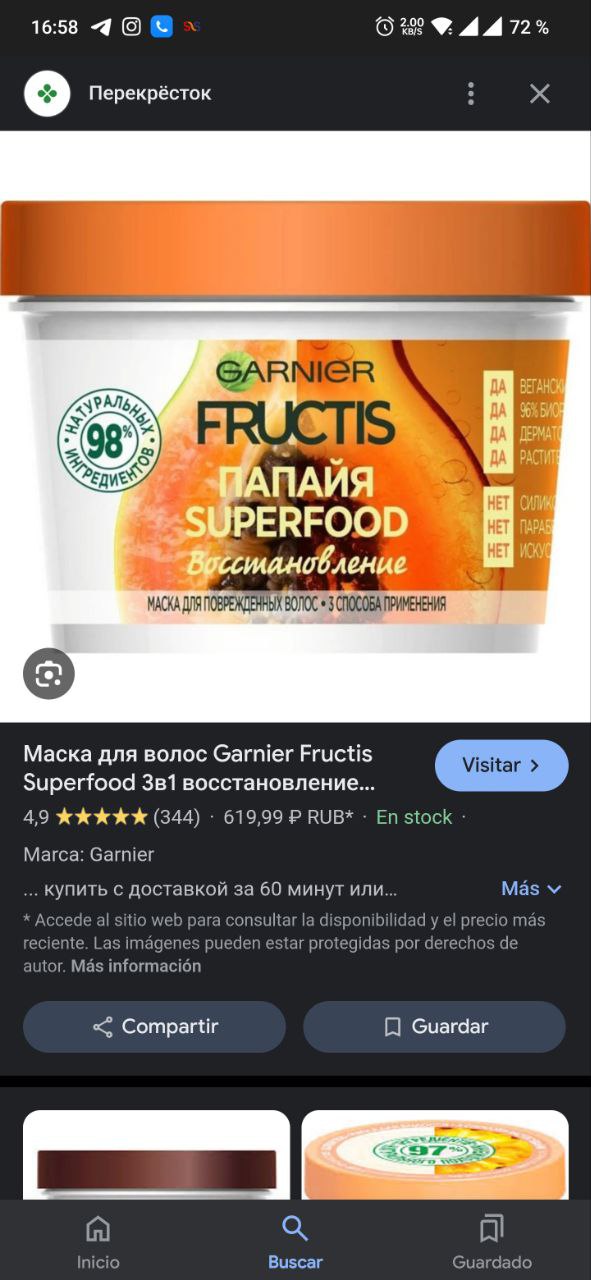Open the Más información link
Screen dimensions: 591x1280
point(136,966)
